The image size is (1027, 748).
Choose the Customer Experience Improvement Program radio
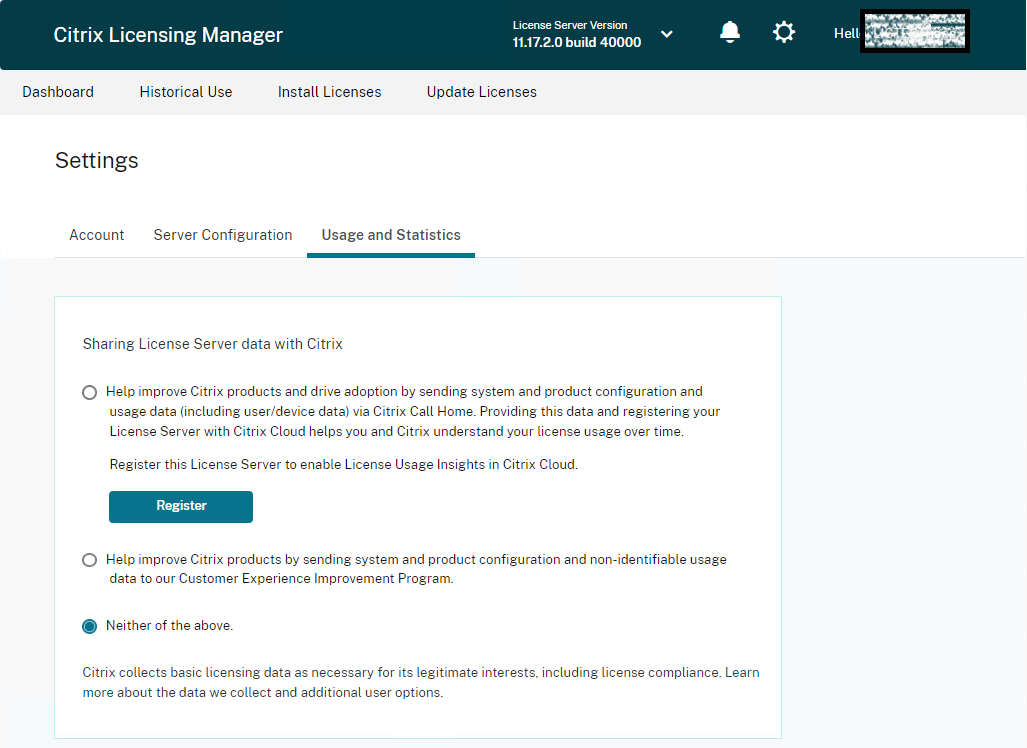coord(90,560)
